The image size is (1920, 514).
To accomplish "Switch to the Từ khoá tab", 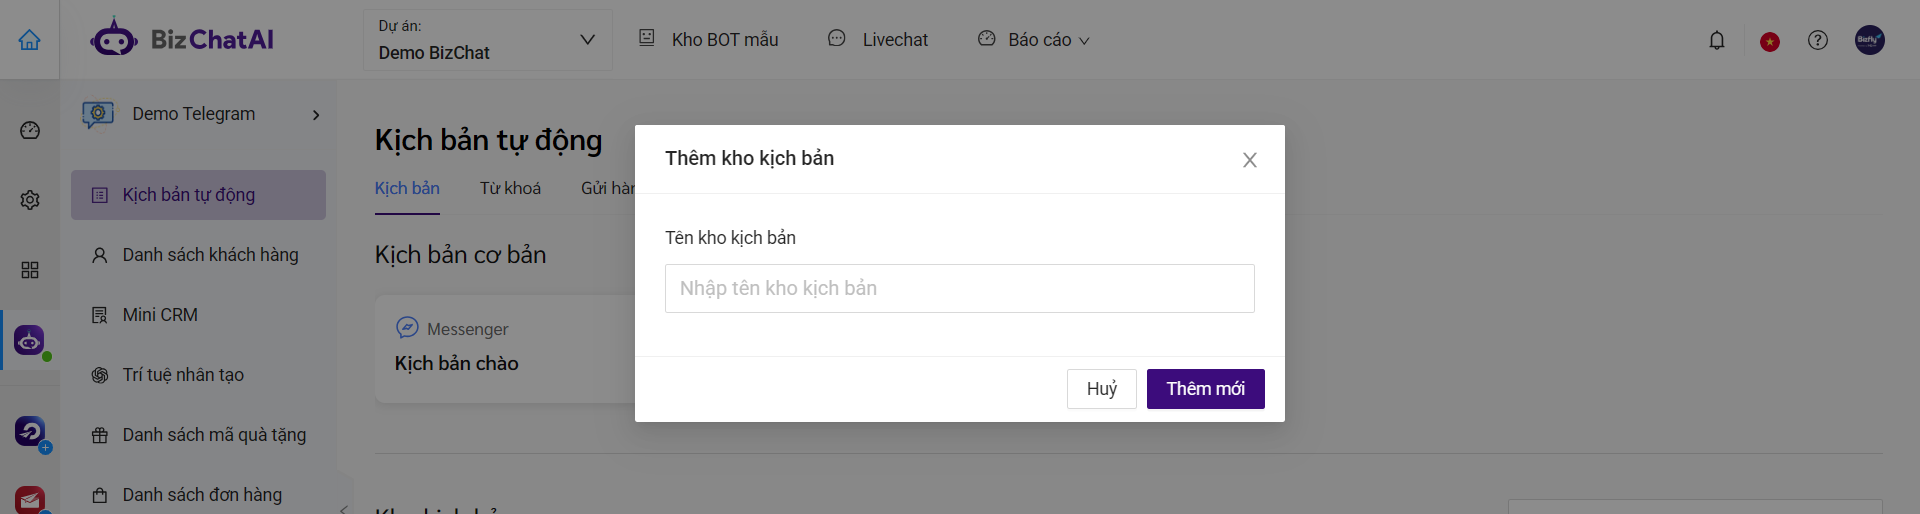I will click(x=510, y=188).
